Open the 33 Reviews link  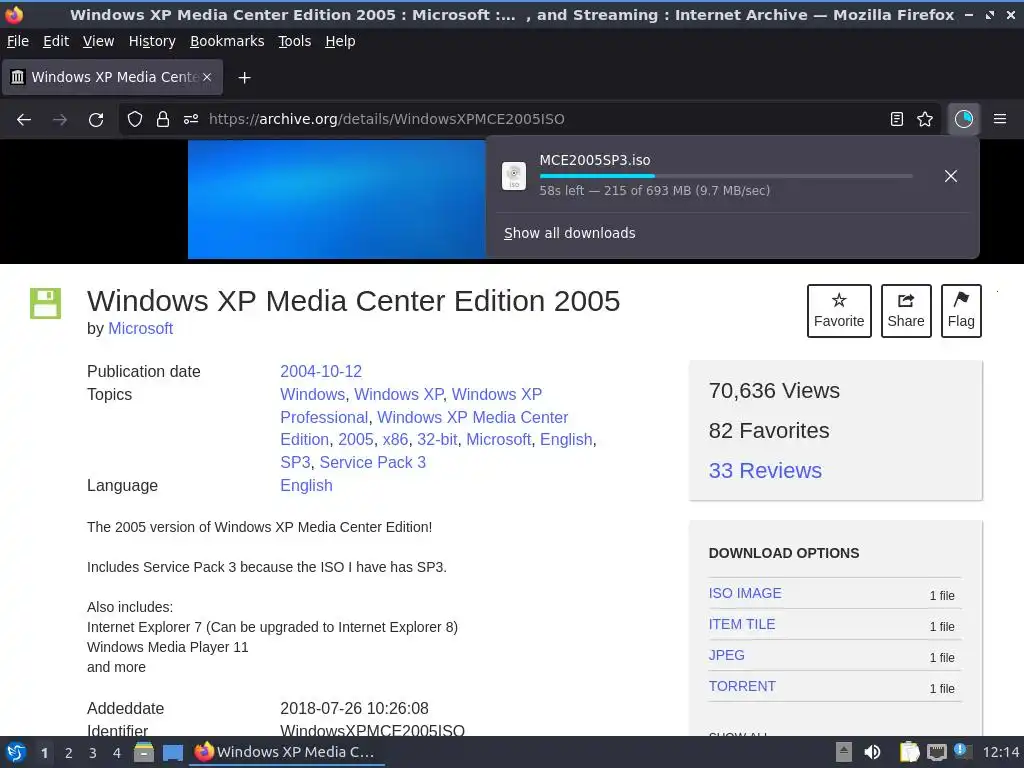pos(765,470)
